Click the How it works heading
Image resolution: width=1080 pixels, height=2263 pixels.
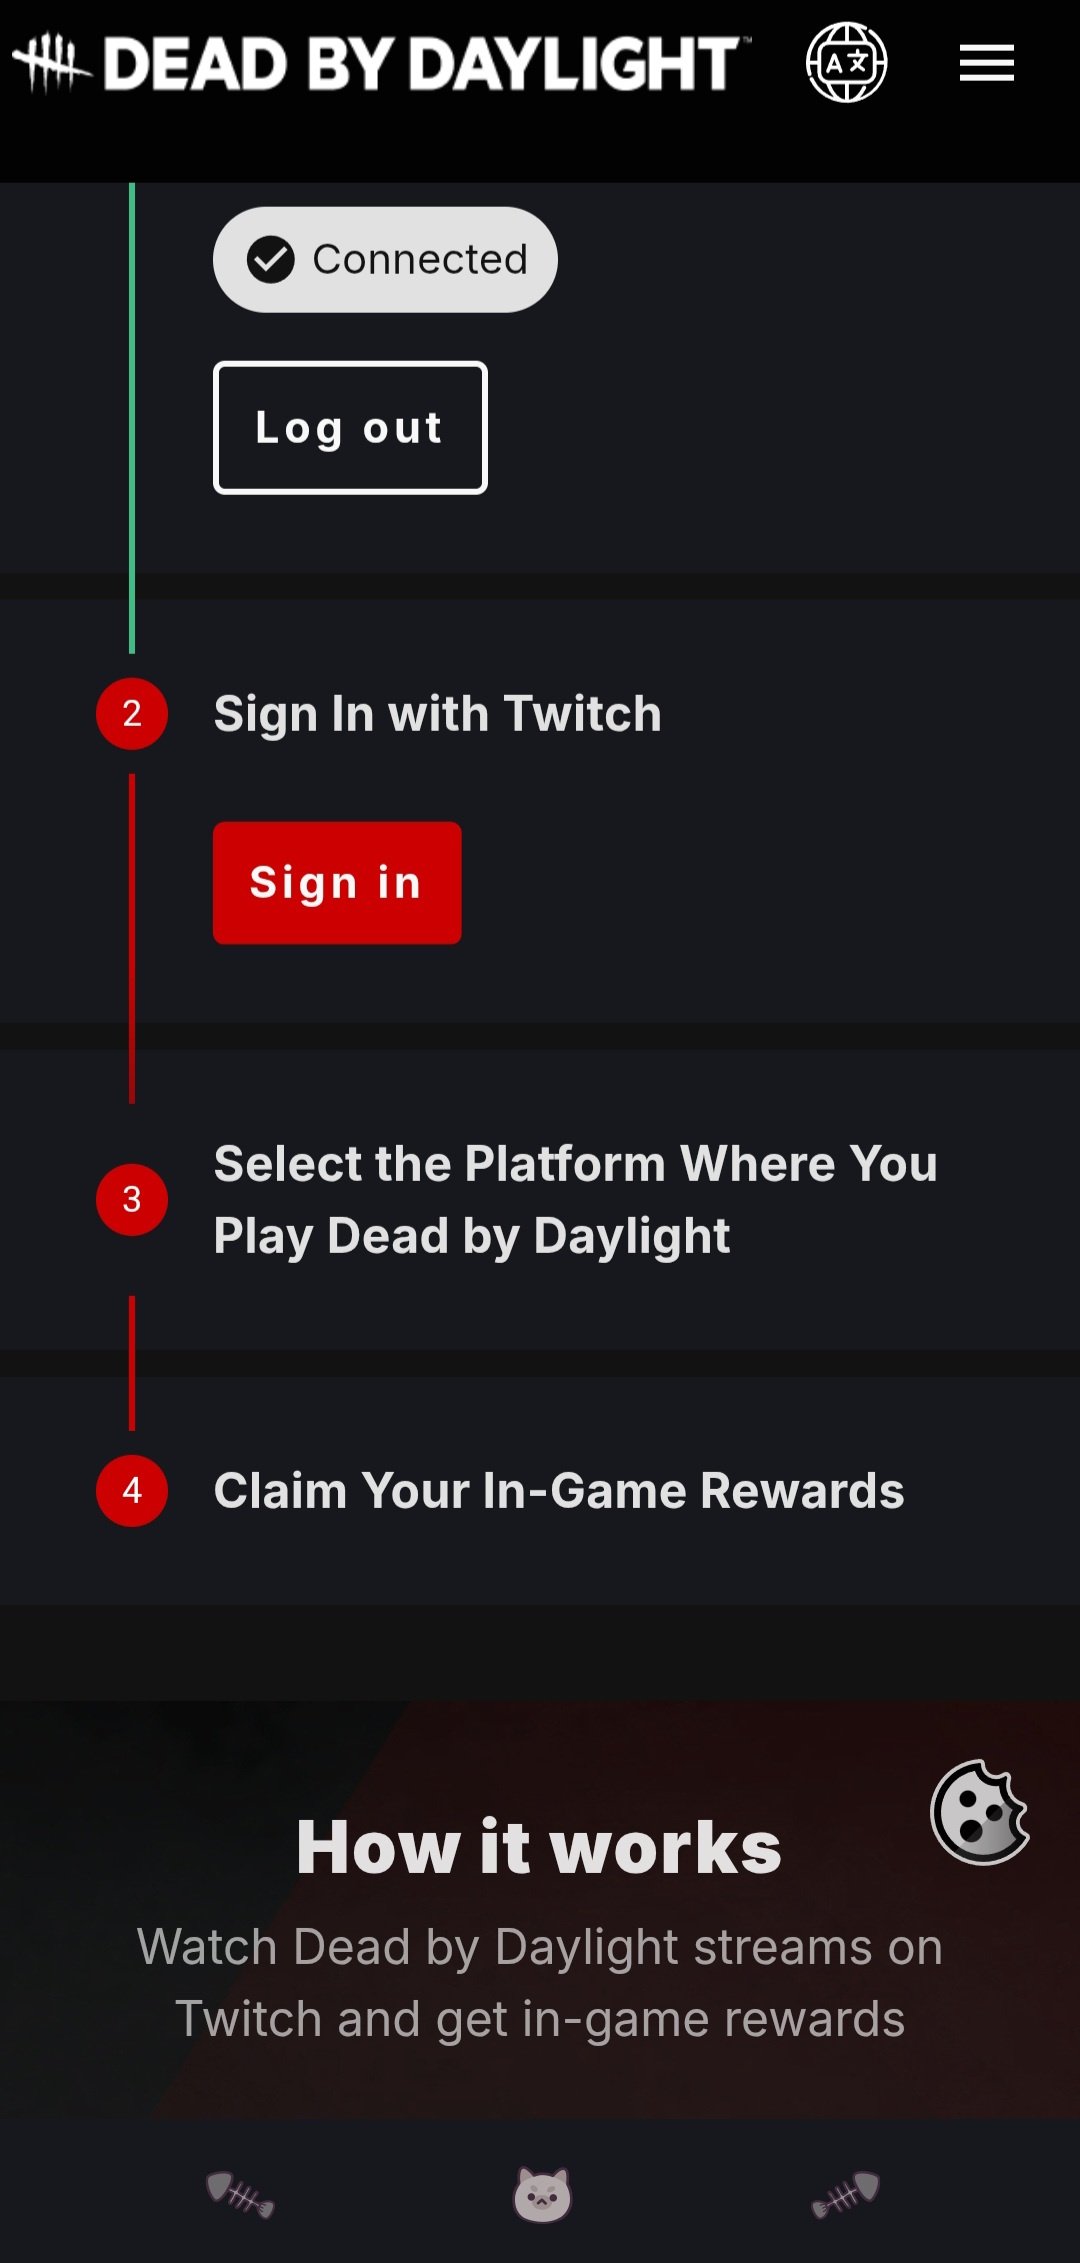[x=540, y=1846]
